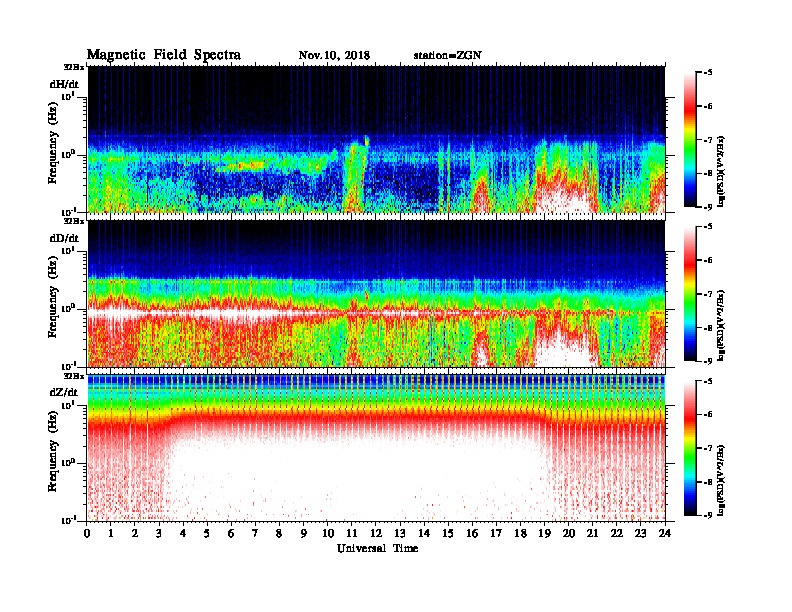Click the "1" hour tick label
This screenshot has height=612, width=792.
coord(112,534)
